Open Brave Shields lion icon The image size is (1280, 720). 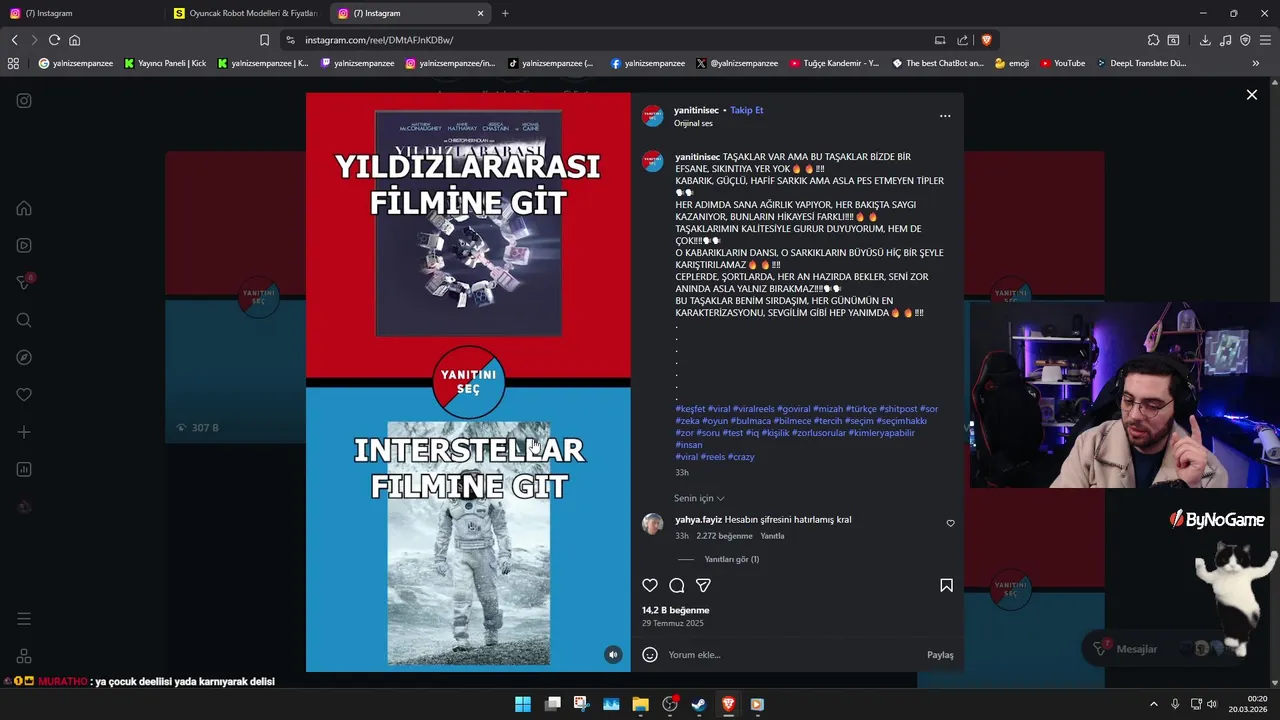986,40
